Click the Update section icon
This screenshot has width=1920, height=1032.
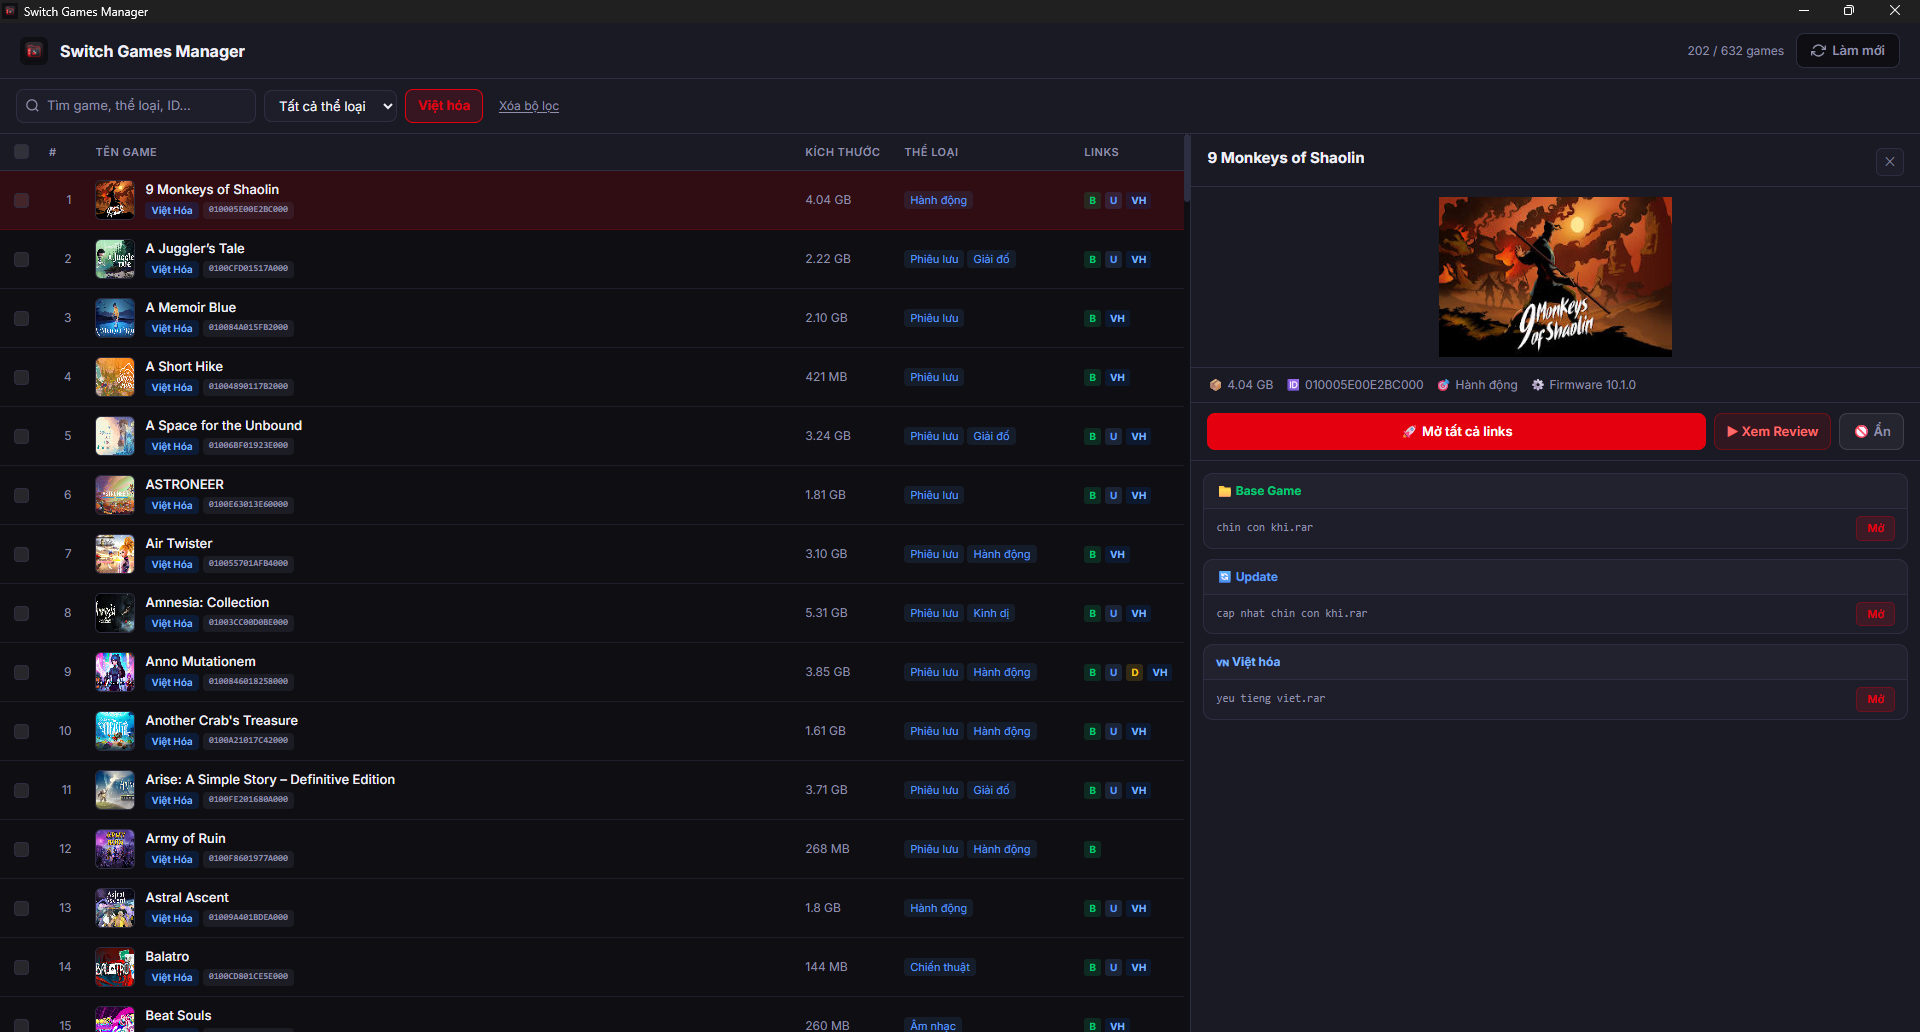click(1224, 577)
